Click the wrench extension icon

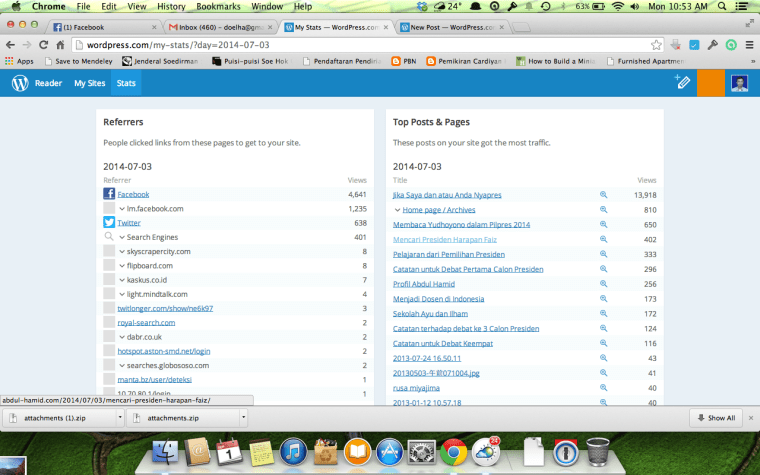(x=712, y=45)
